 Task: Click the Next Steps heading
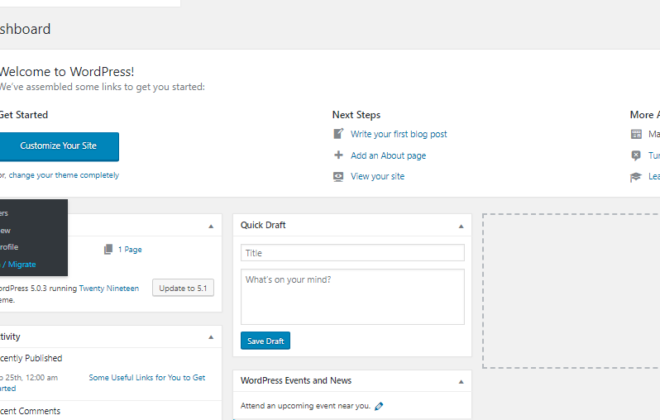pos(356,115)
